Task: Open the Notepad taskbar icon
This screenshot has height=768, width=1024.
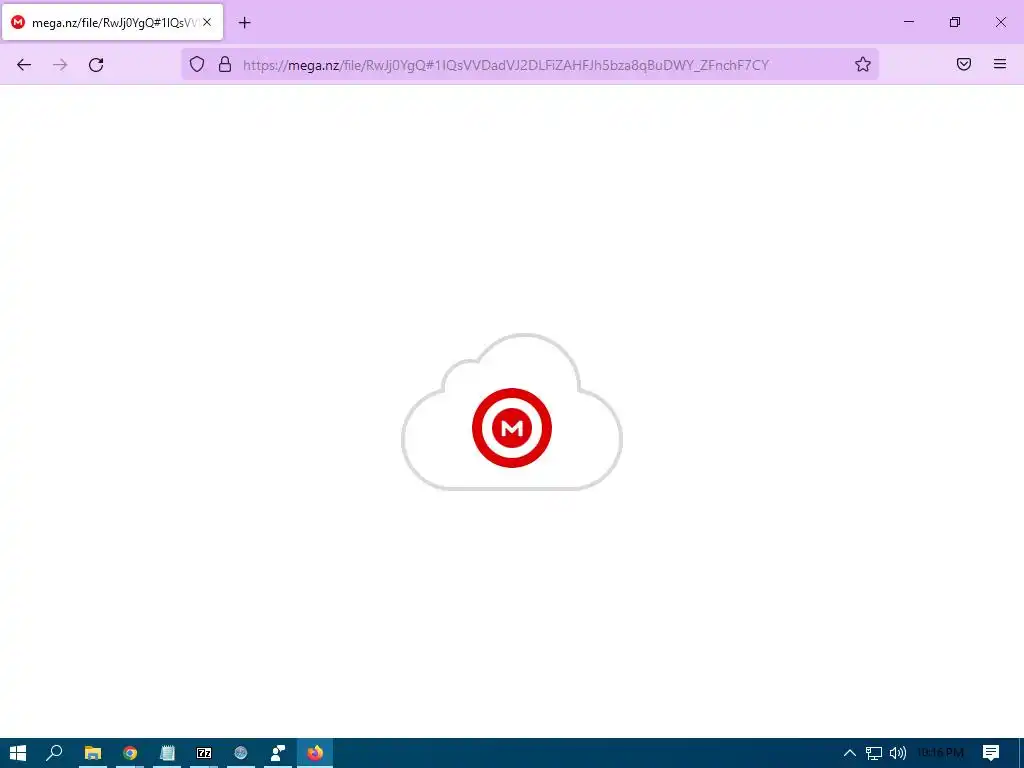Action: pyautogui.click(x=167, y=753)
